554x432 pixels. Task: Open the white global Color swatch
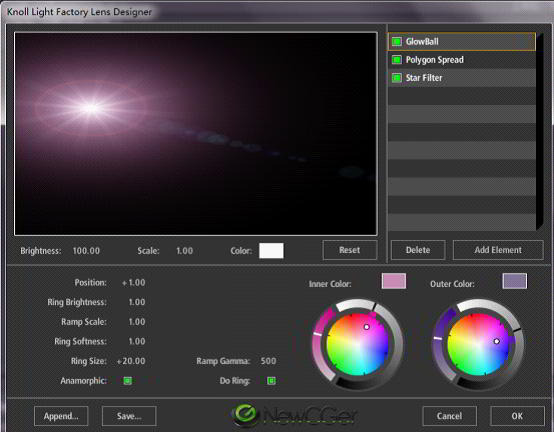[x=271, y=250]
